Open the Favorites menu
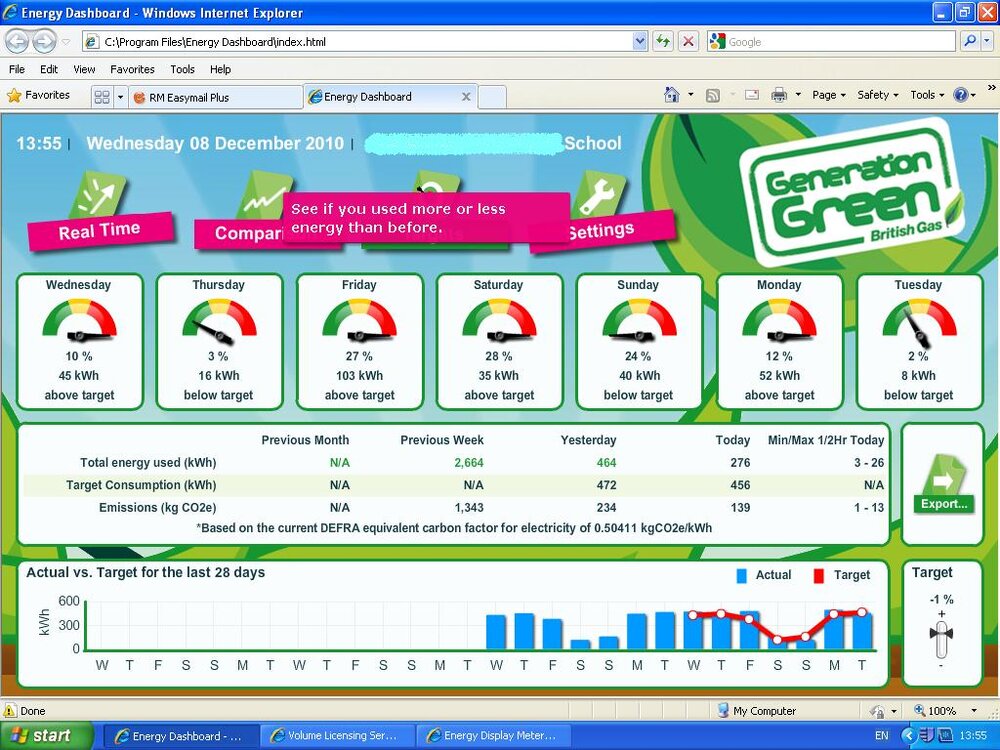Viewport: 1000px width, 750px height. click(132, 69)
